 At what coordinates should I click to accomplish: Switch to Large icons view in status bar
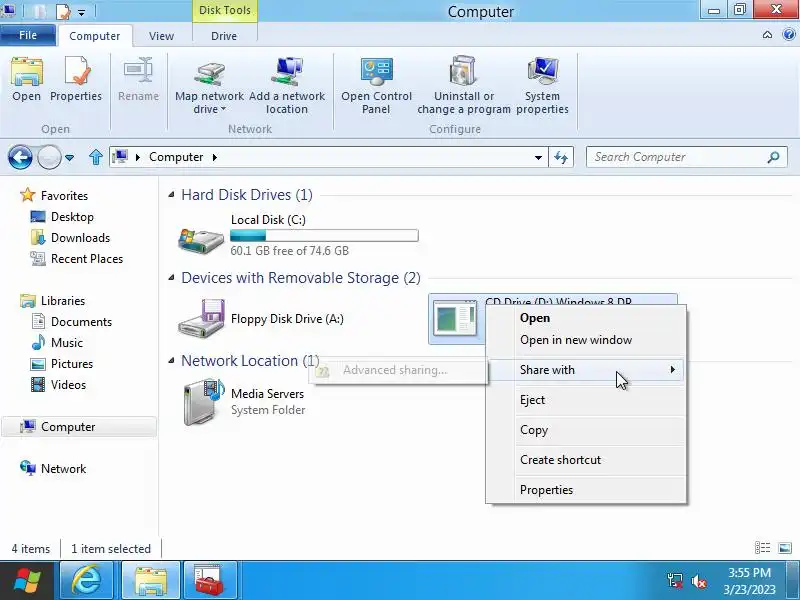pos(785,548)
